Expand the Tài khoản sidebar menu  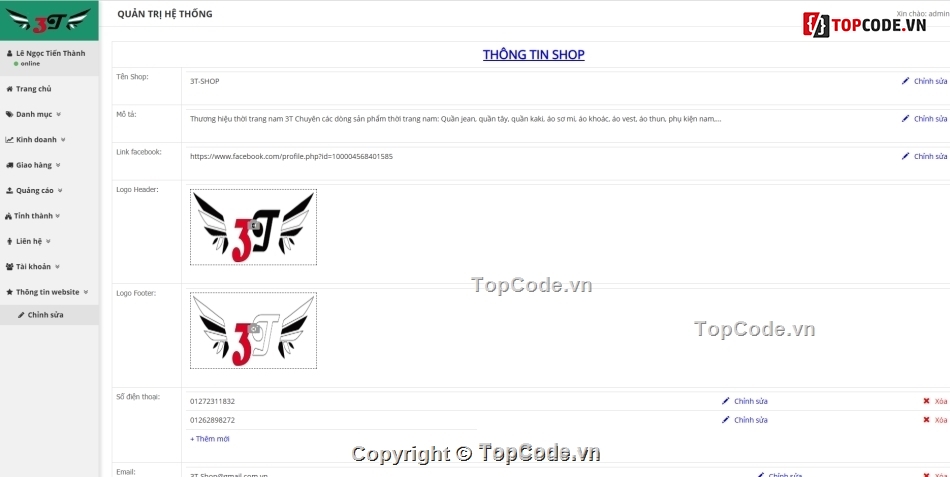pos(33,267)
